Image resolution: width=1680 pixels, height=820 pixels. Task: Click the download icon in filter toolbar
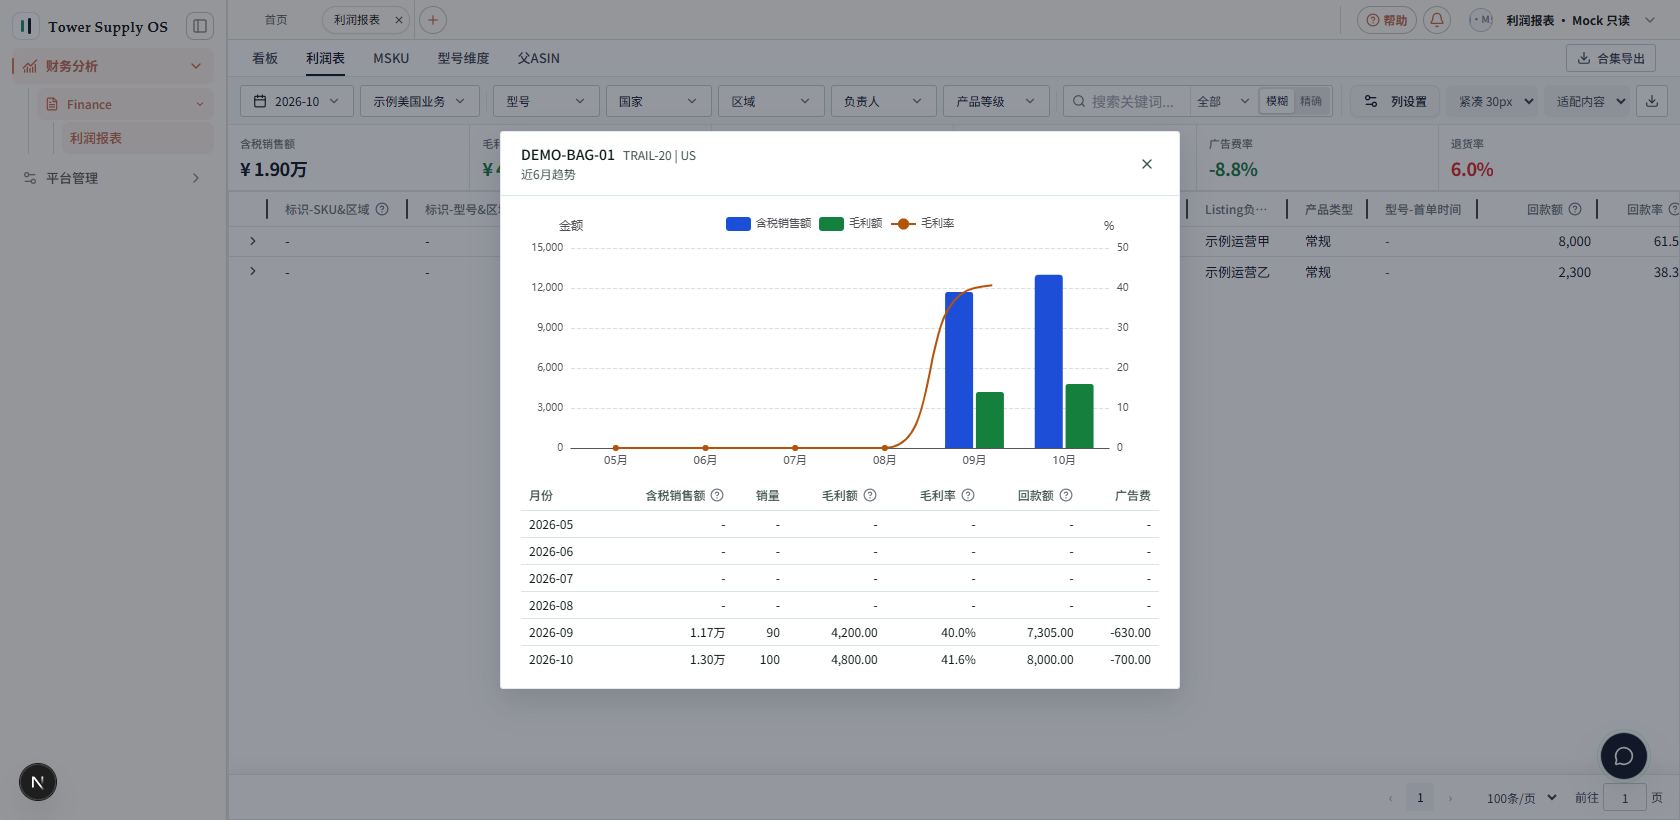click(x=1652, y=101)
